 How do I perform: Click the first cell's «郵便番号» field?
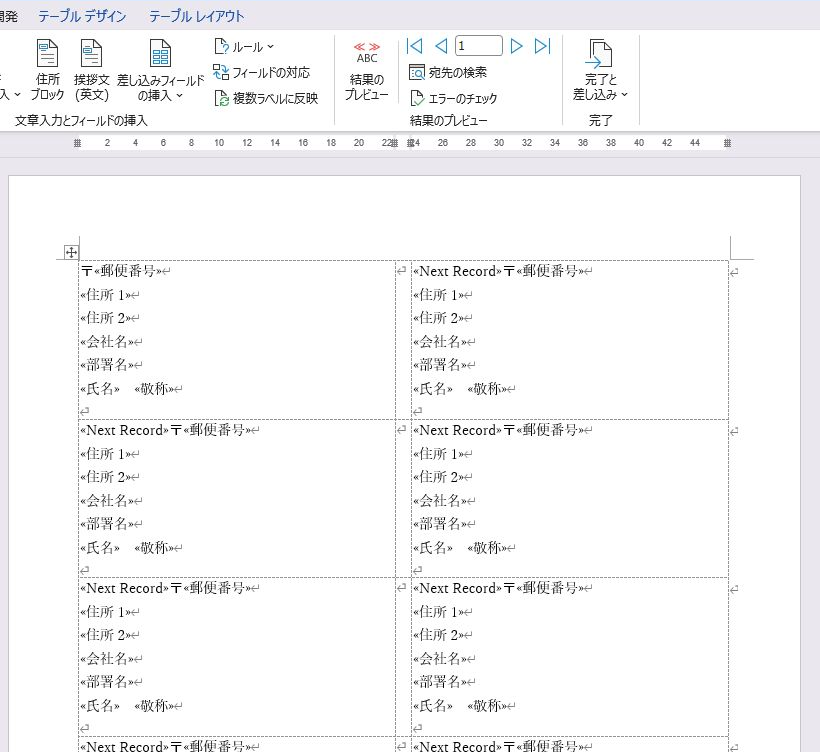pyautogui.click(x=128, y=271)
